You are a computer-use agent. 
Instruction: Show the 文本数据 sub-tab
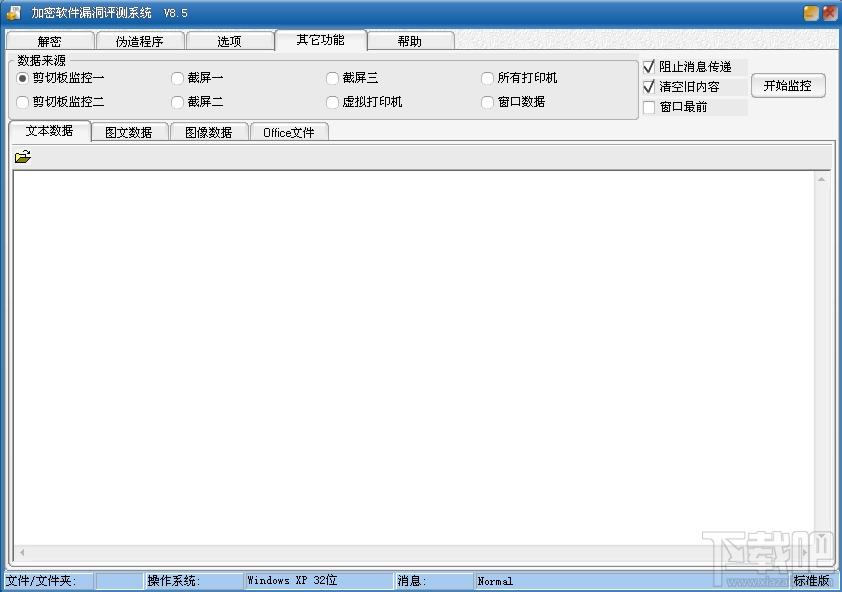[x=49, y=131]
